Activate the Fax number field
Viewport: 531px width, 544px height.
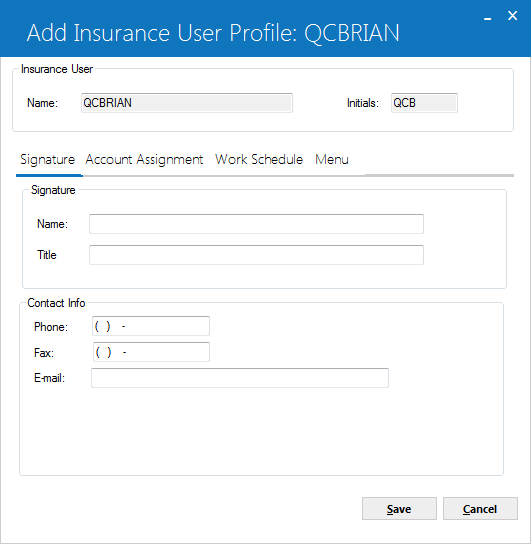coord(151,352)
